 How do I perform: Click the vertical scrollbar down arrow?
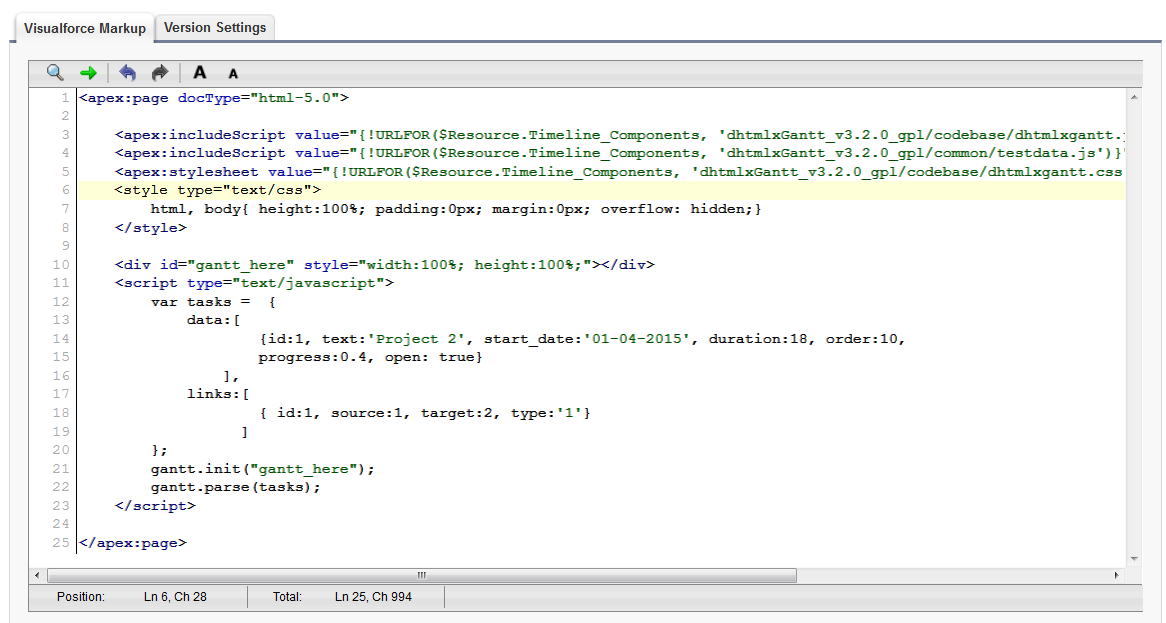(x=1134, y=558)
